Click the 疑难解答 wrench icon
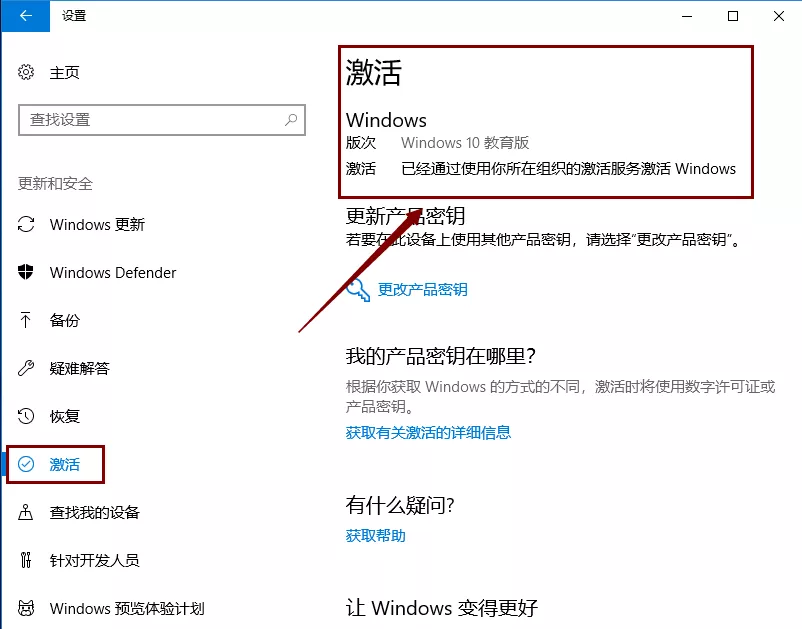Screen dimensions: 802x629 (26, 368)
